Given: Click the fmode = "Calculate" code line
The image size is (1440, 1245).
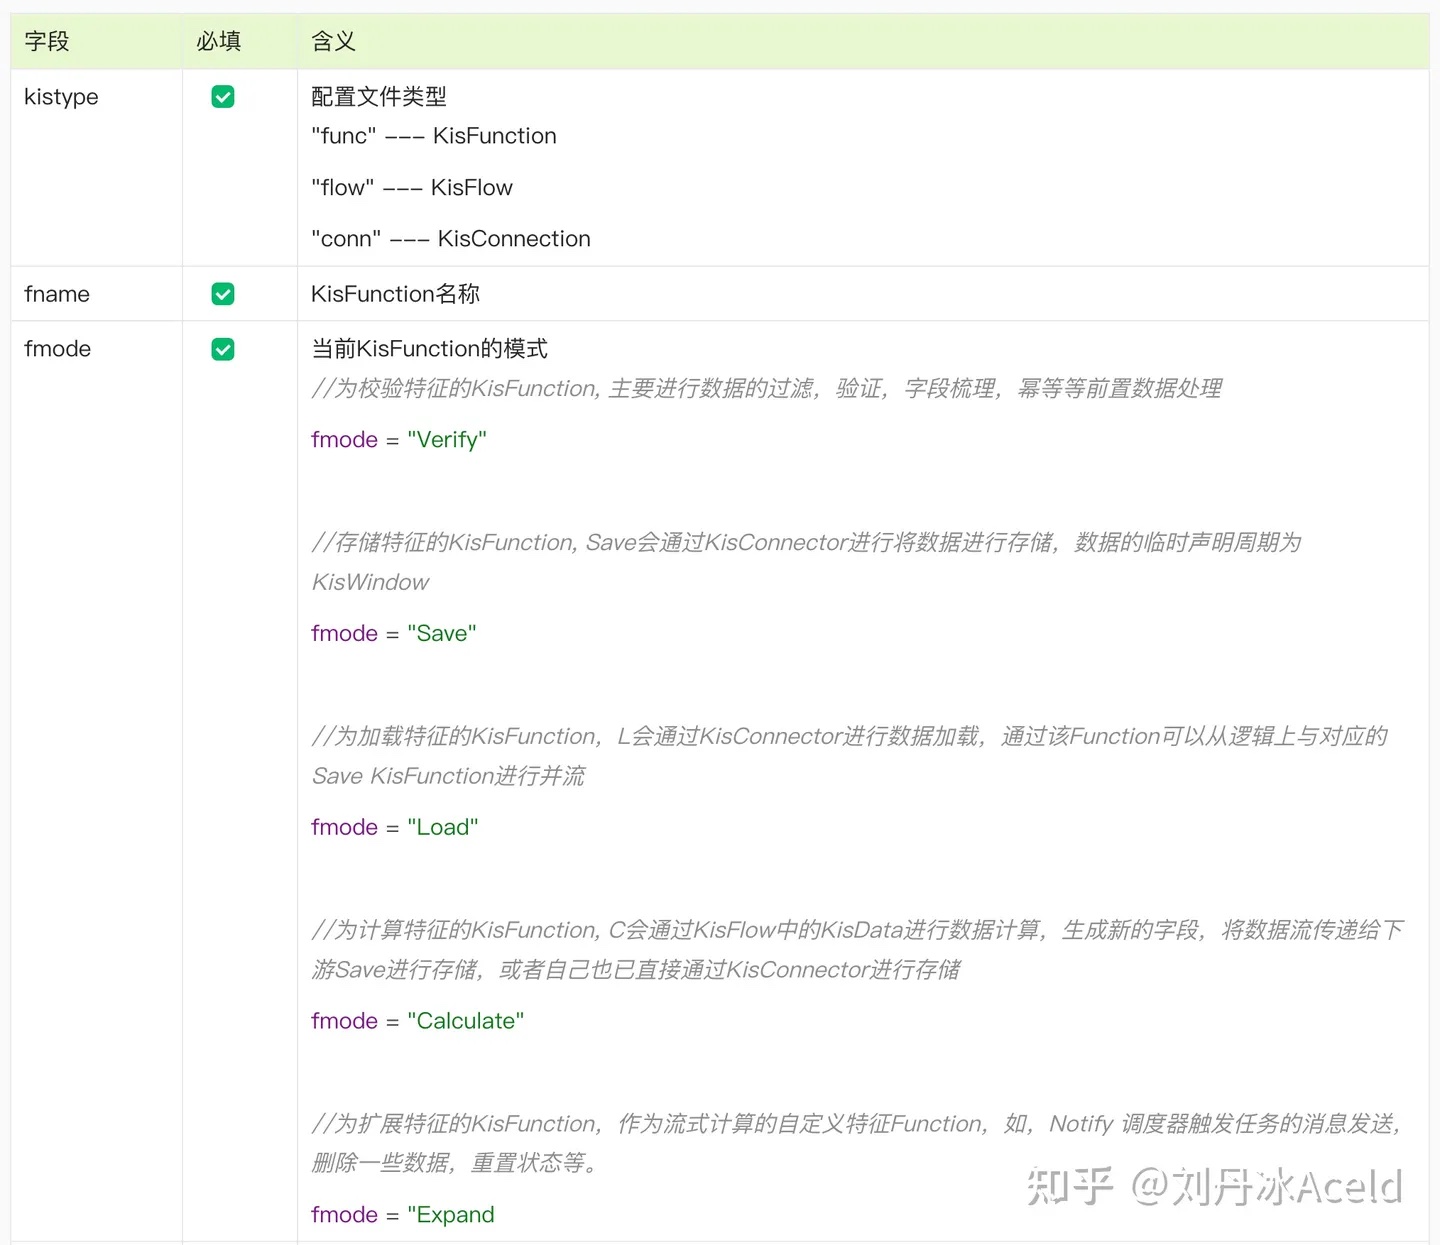Looking at the screenshot, I should pyautogui.click(x=418, y=1021).
